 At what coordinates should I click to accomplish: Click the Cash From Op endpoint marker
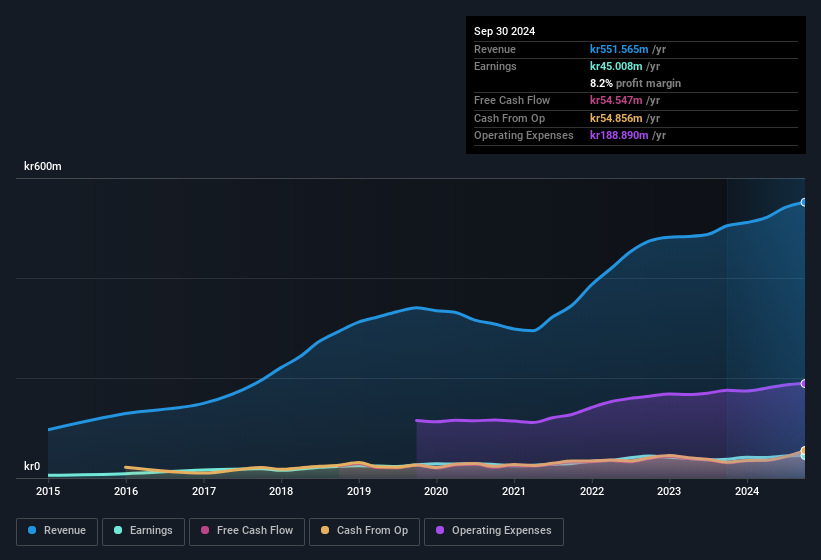[804, 451]
